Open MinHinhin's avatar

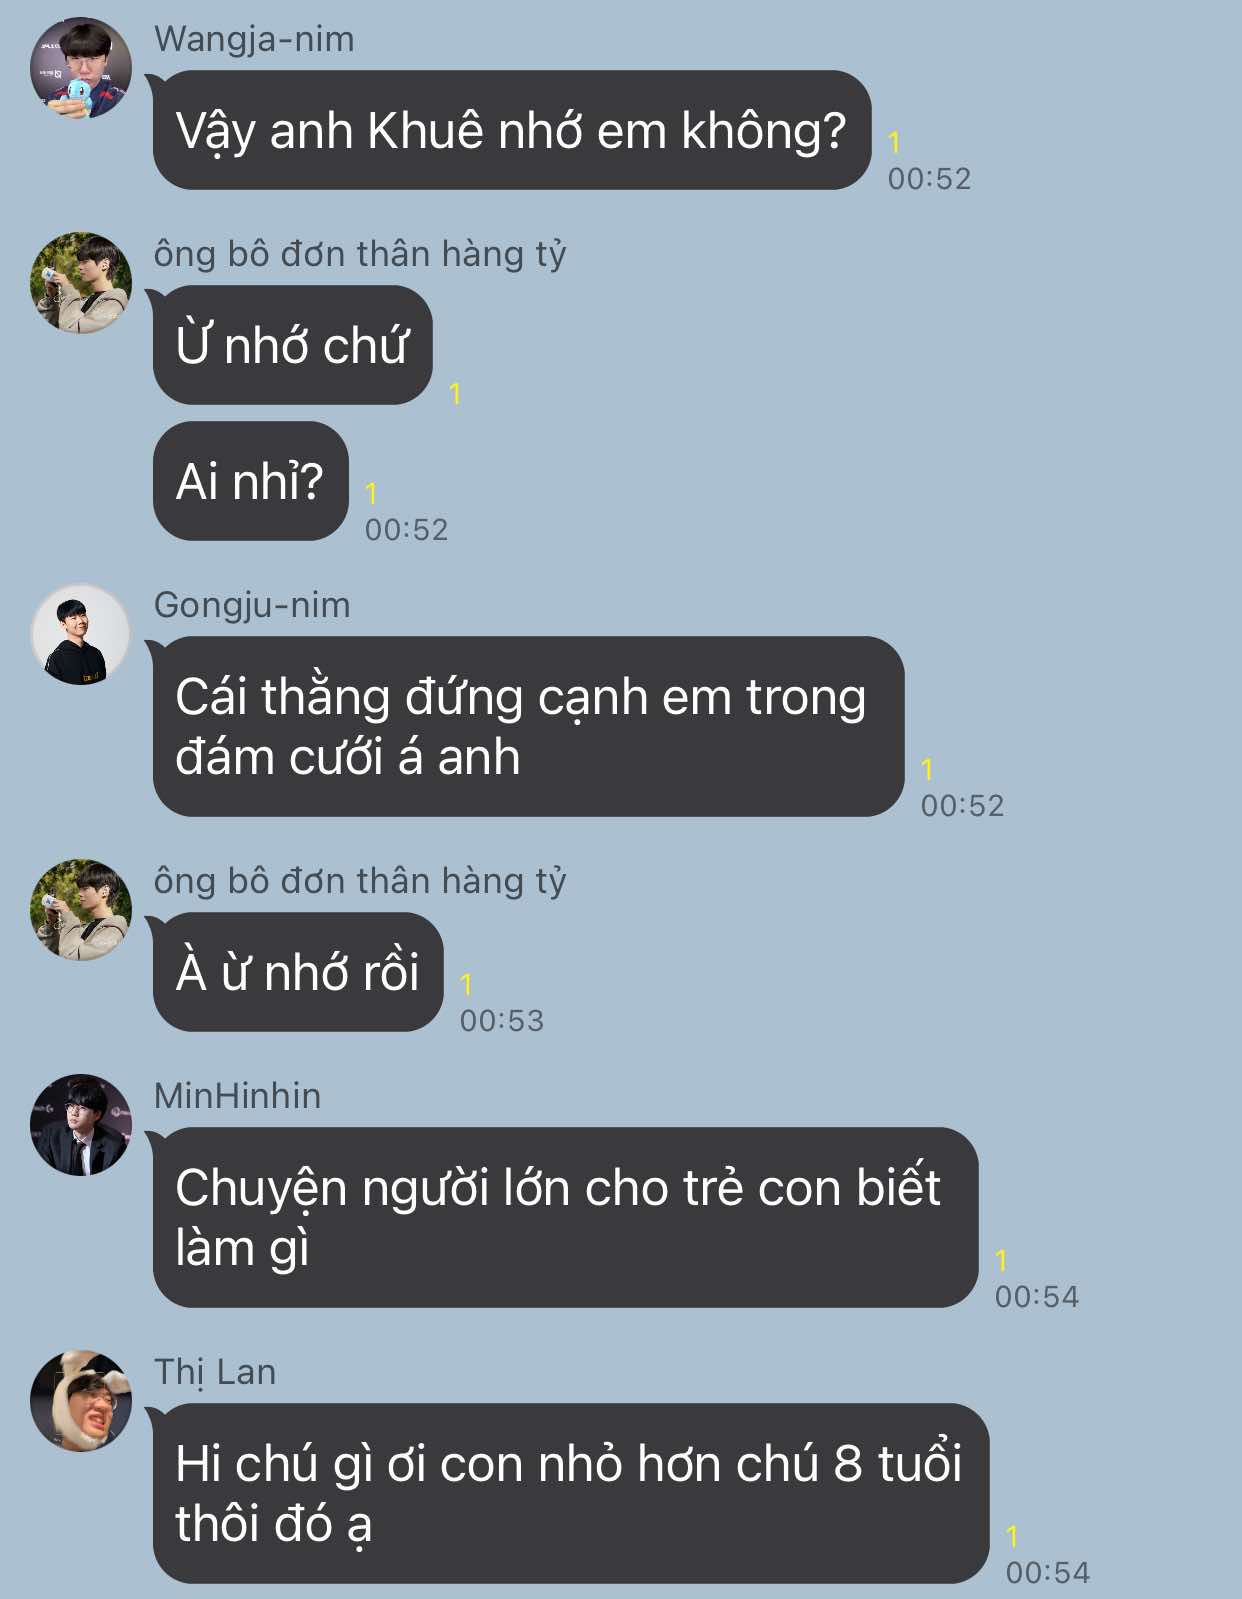point(81,1124)
